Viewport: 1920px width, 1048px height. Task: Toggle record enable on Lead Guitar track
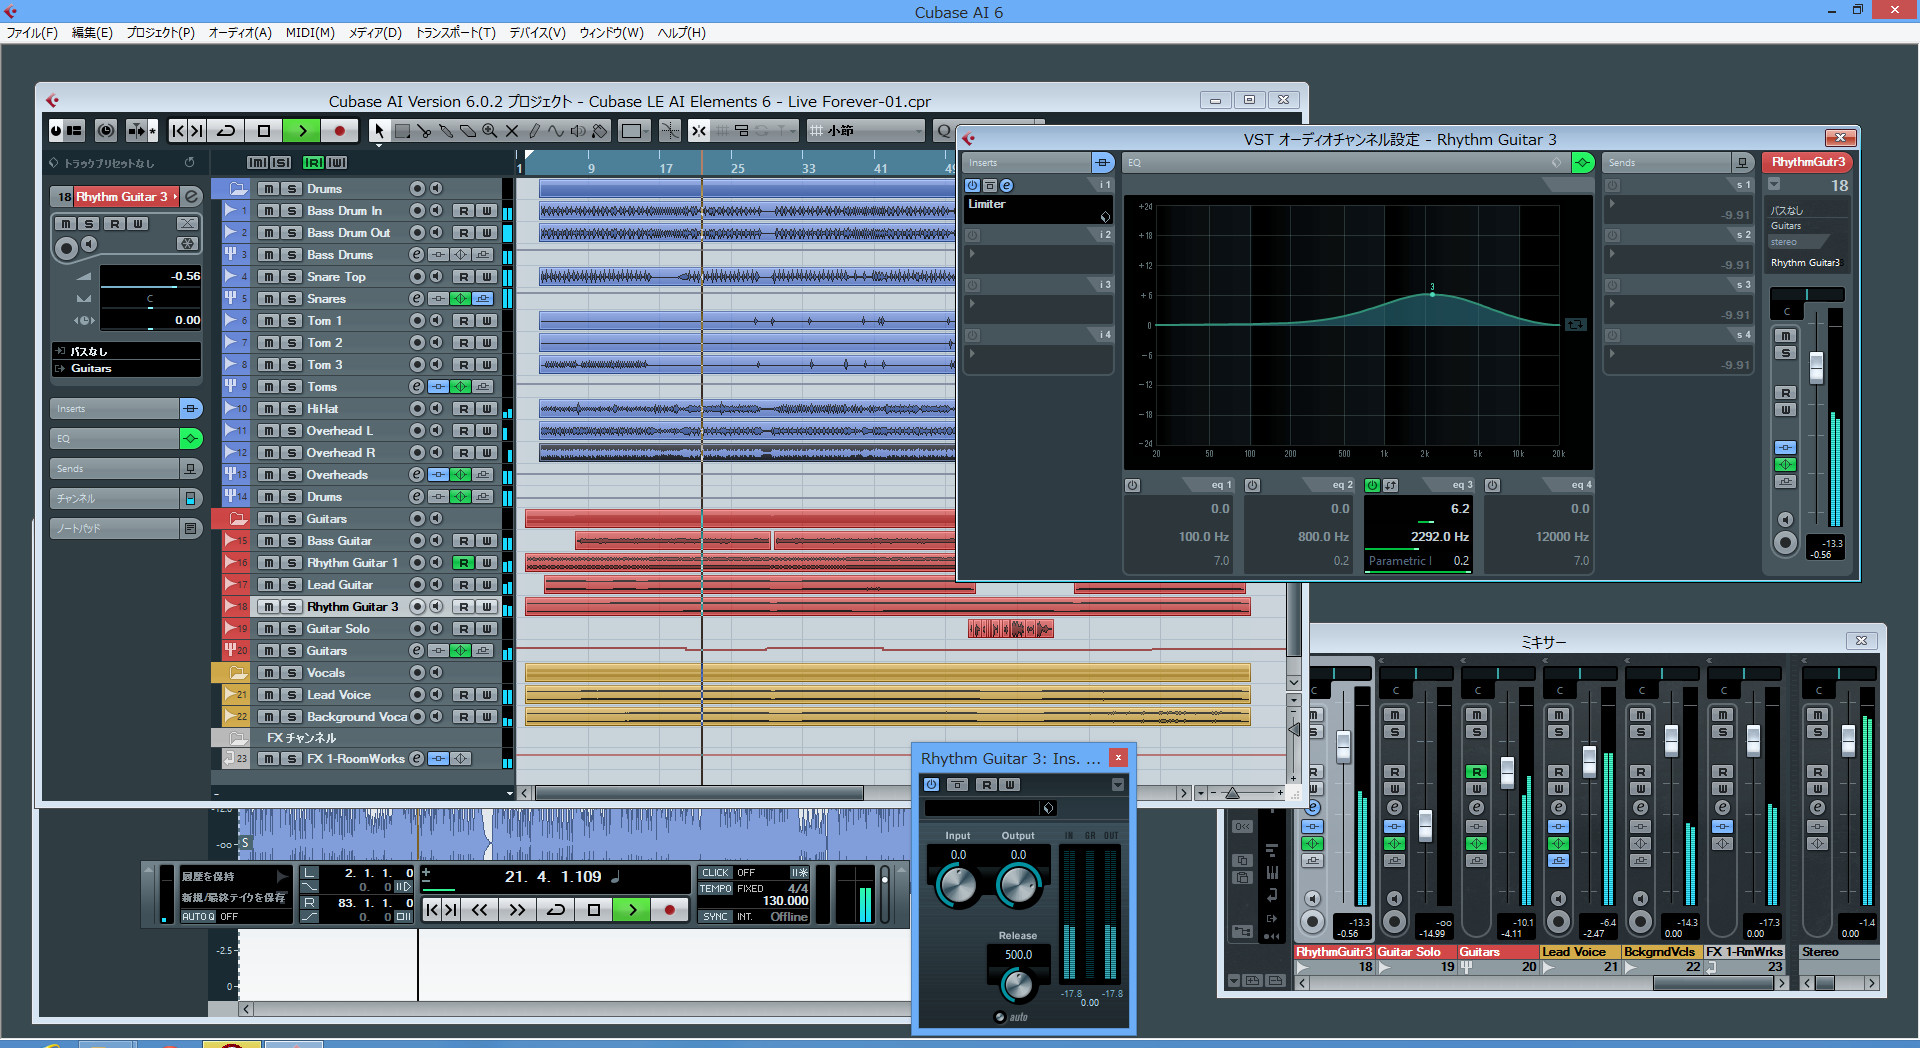[418, 585]
